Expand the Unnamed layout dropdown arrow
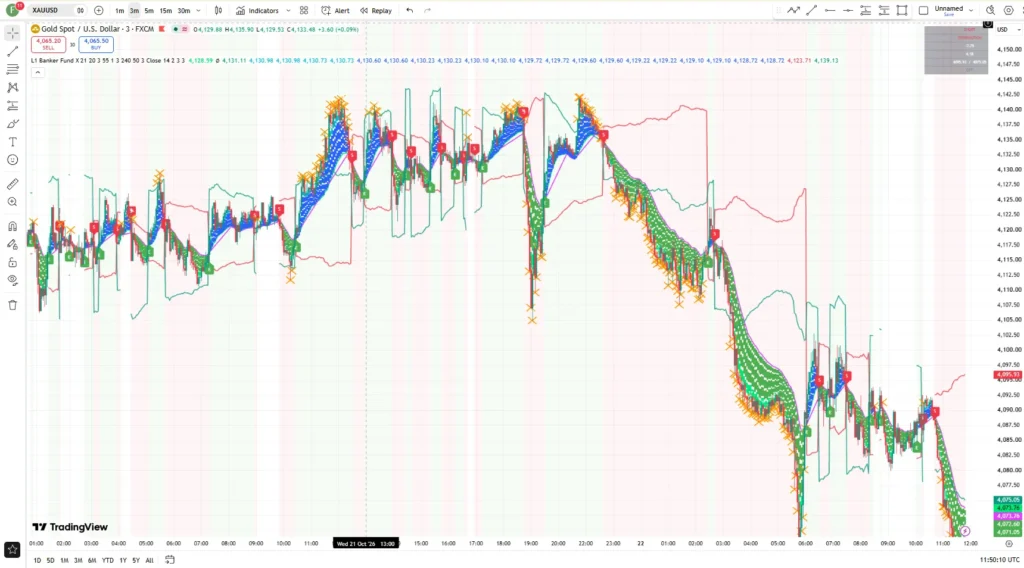 [x=971, y=10]
